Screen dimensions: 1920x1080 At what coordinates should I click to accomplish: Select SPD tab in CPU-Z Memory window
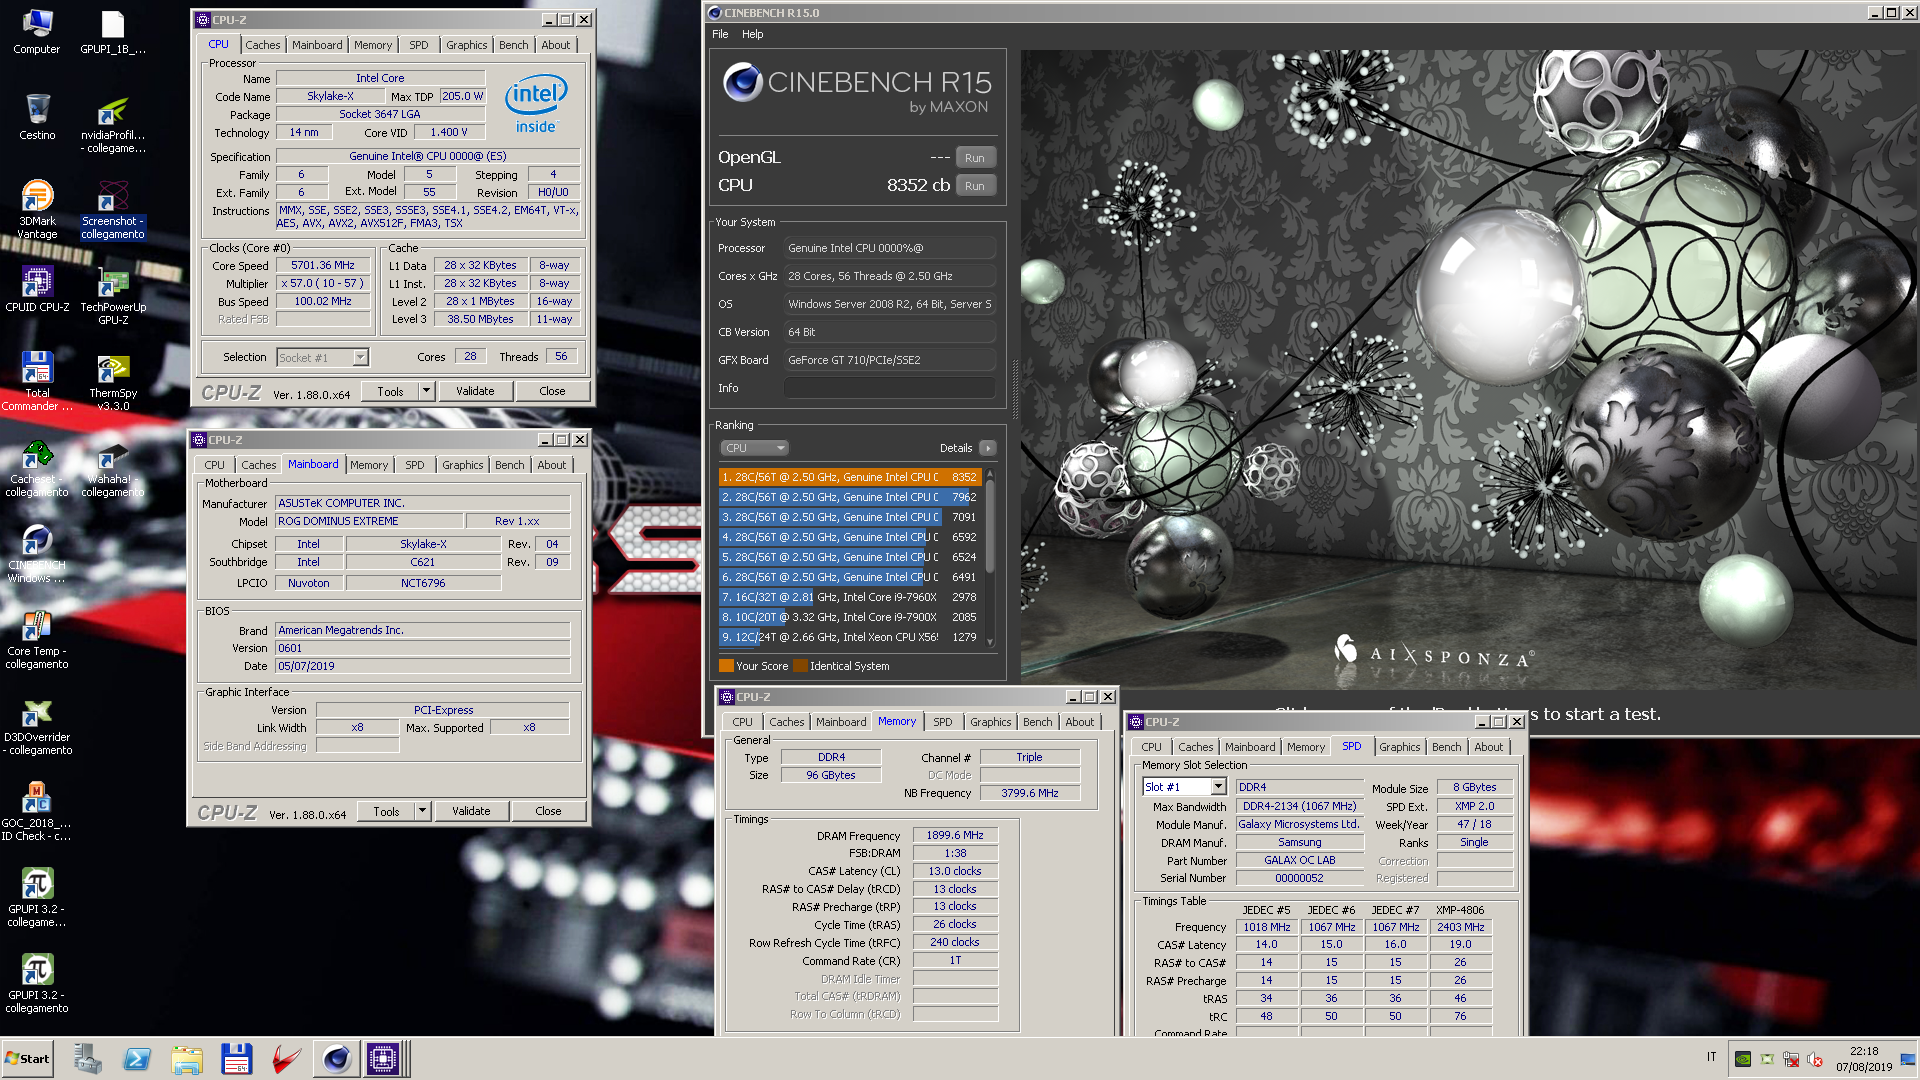(942, 722)
